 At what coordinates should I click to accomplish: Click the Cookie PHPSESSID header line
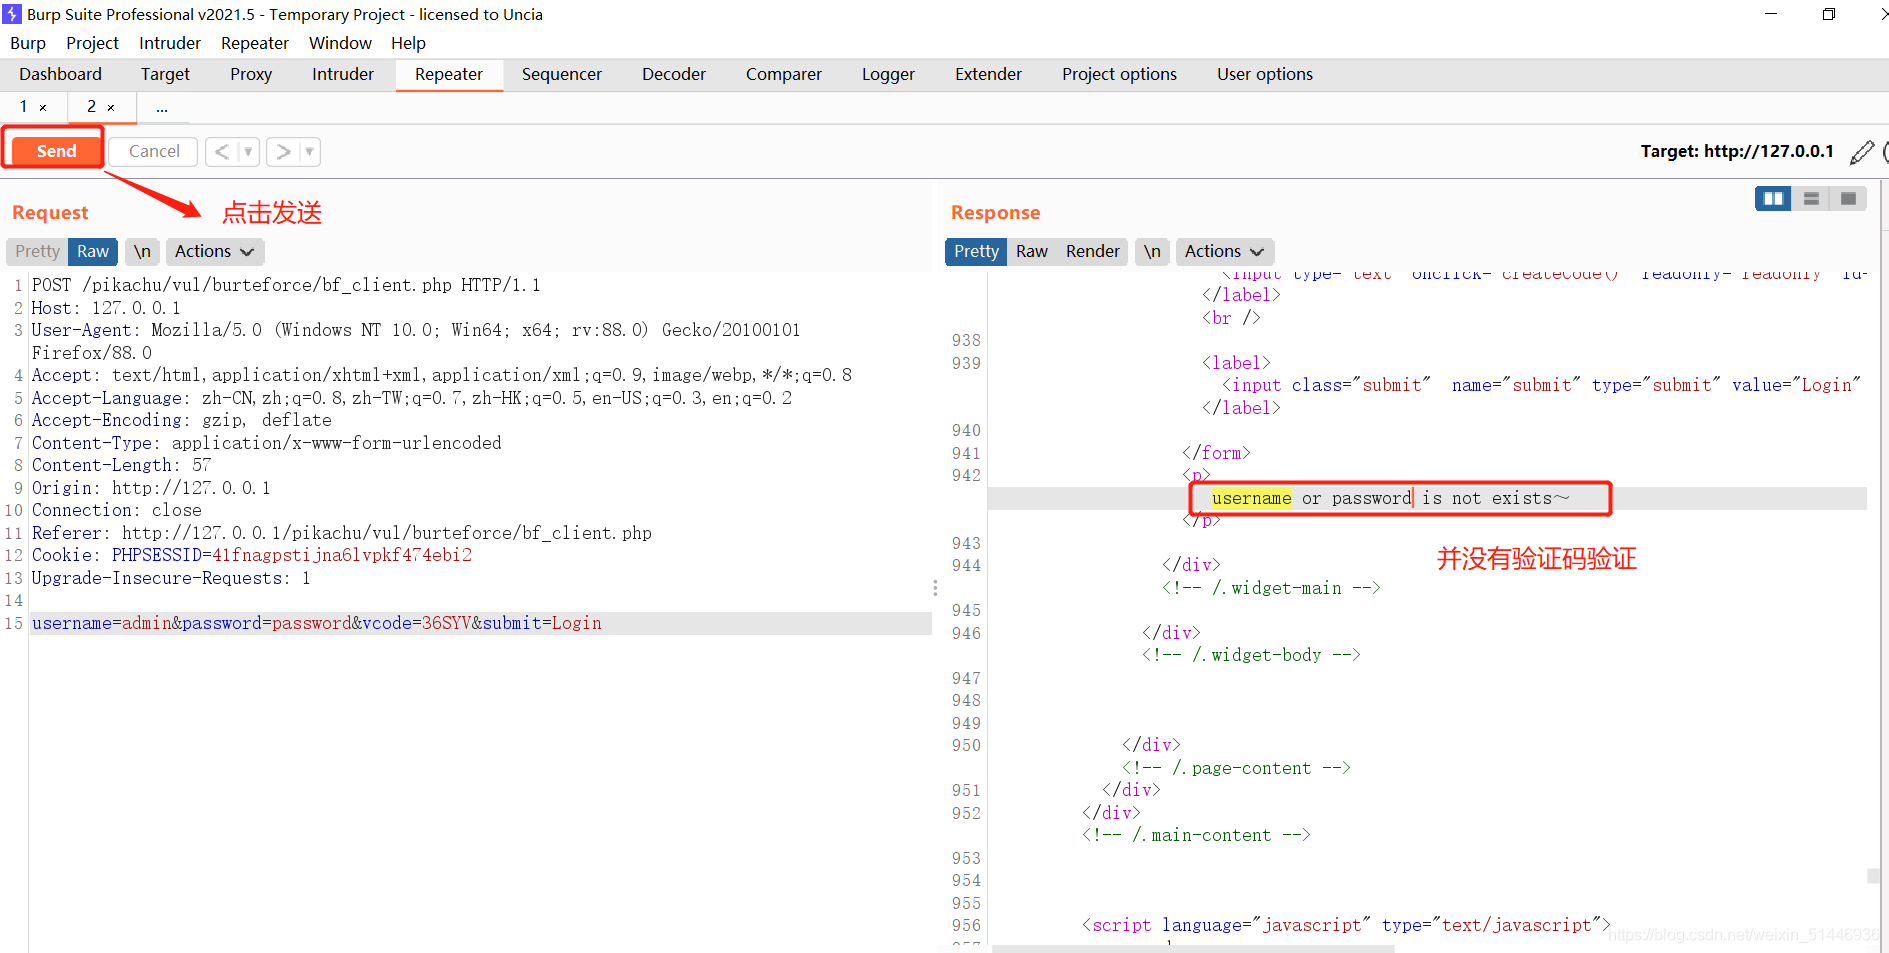click(x=252, y=555)
